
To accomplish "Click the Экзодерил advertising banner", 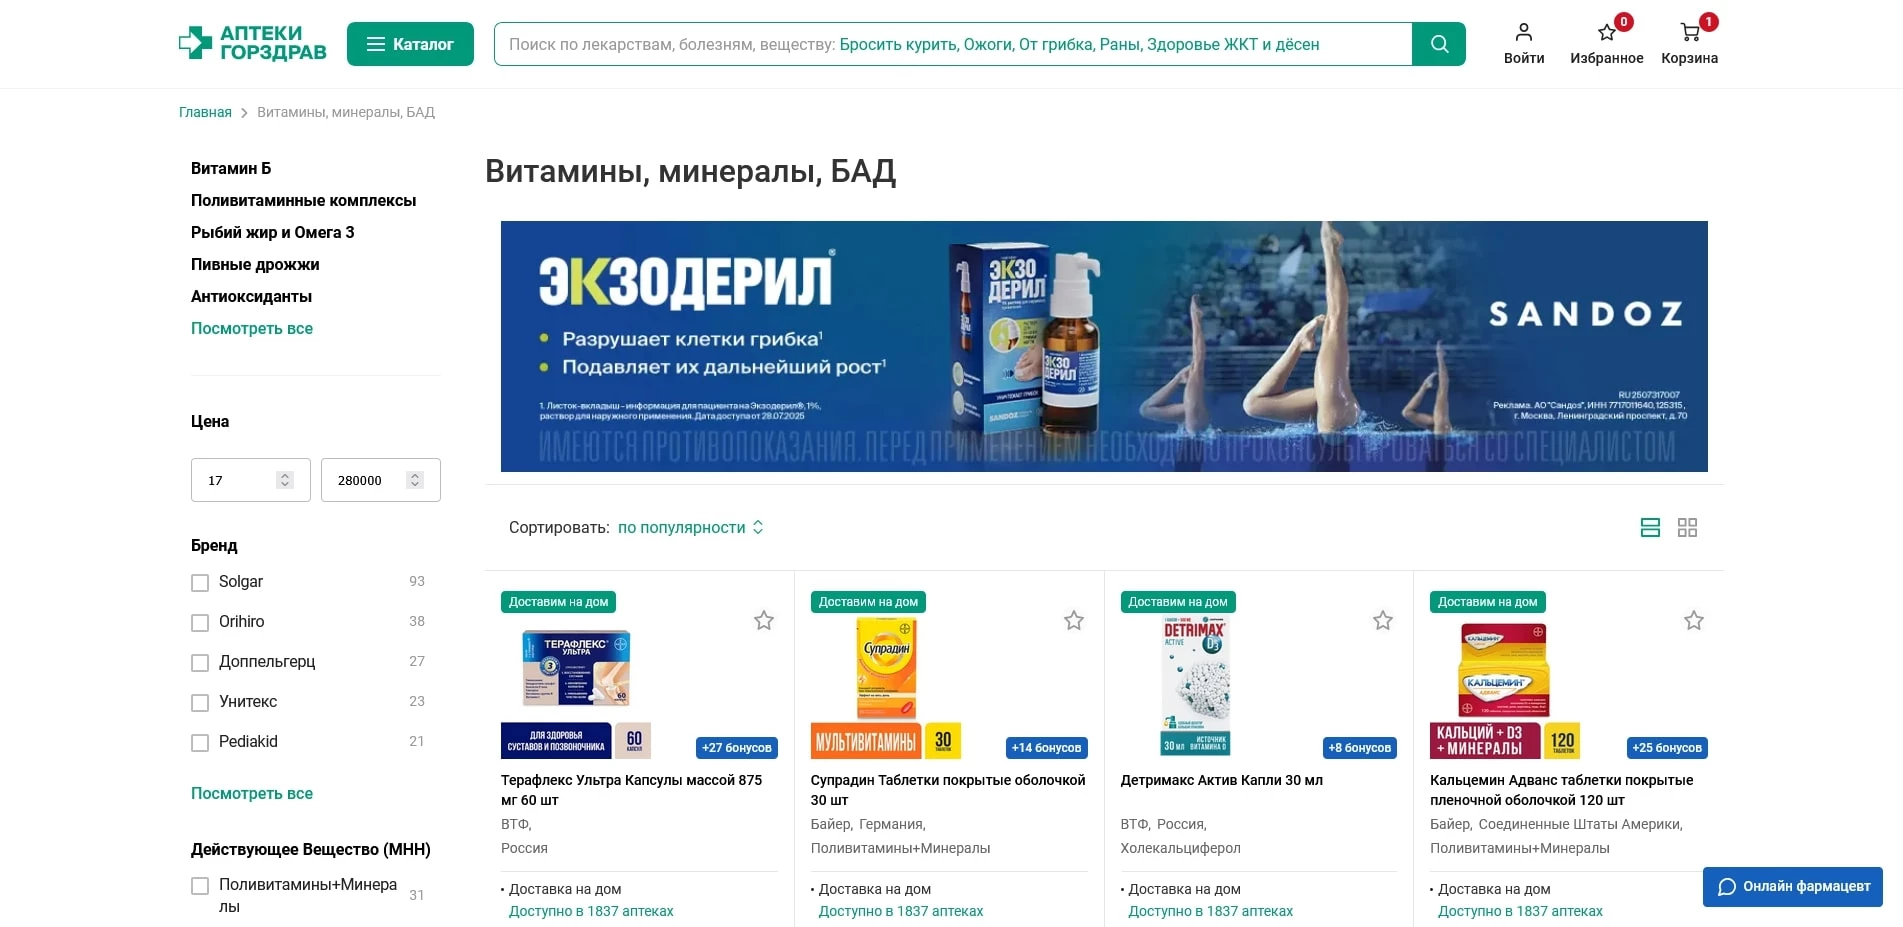I will click(x=1104, y=346).
